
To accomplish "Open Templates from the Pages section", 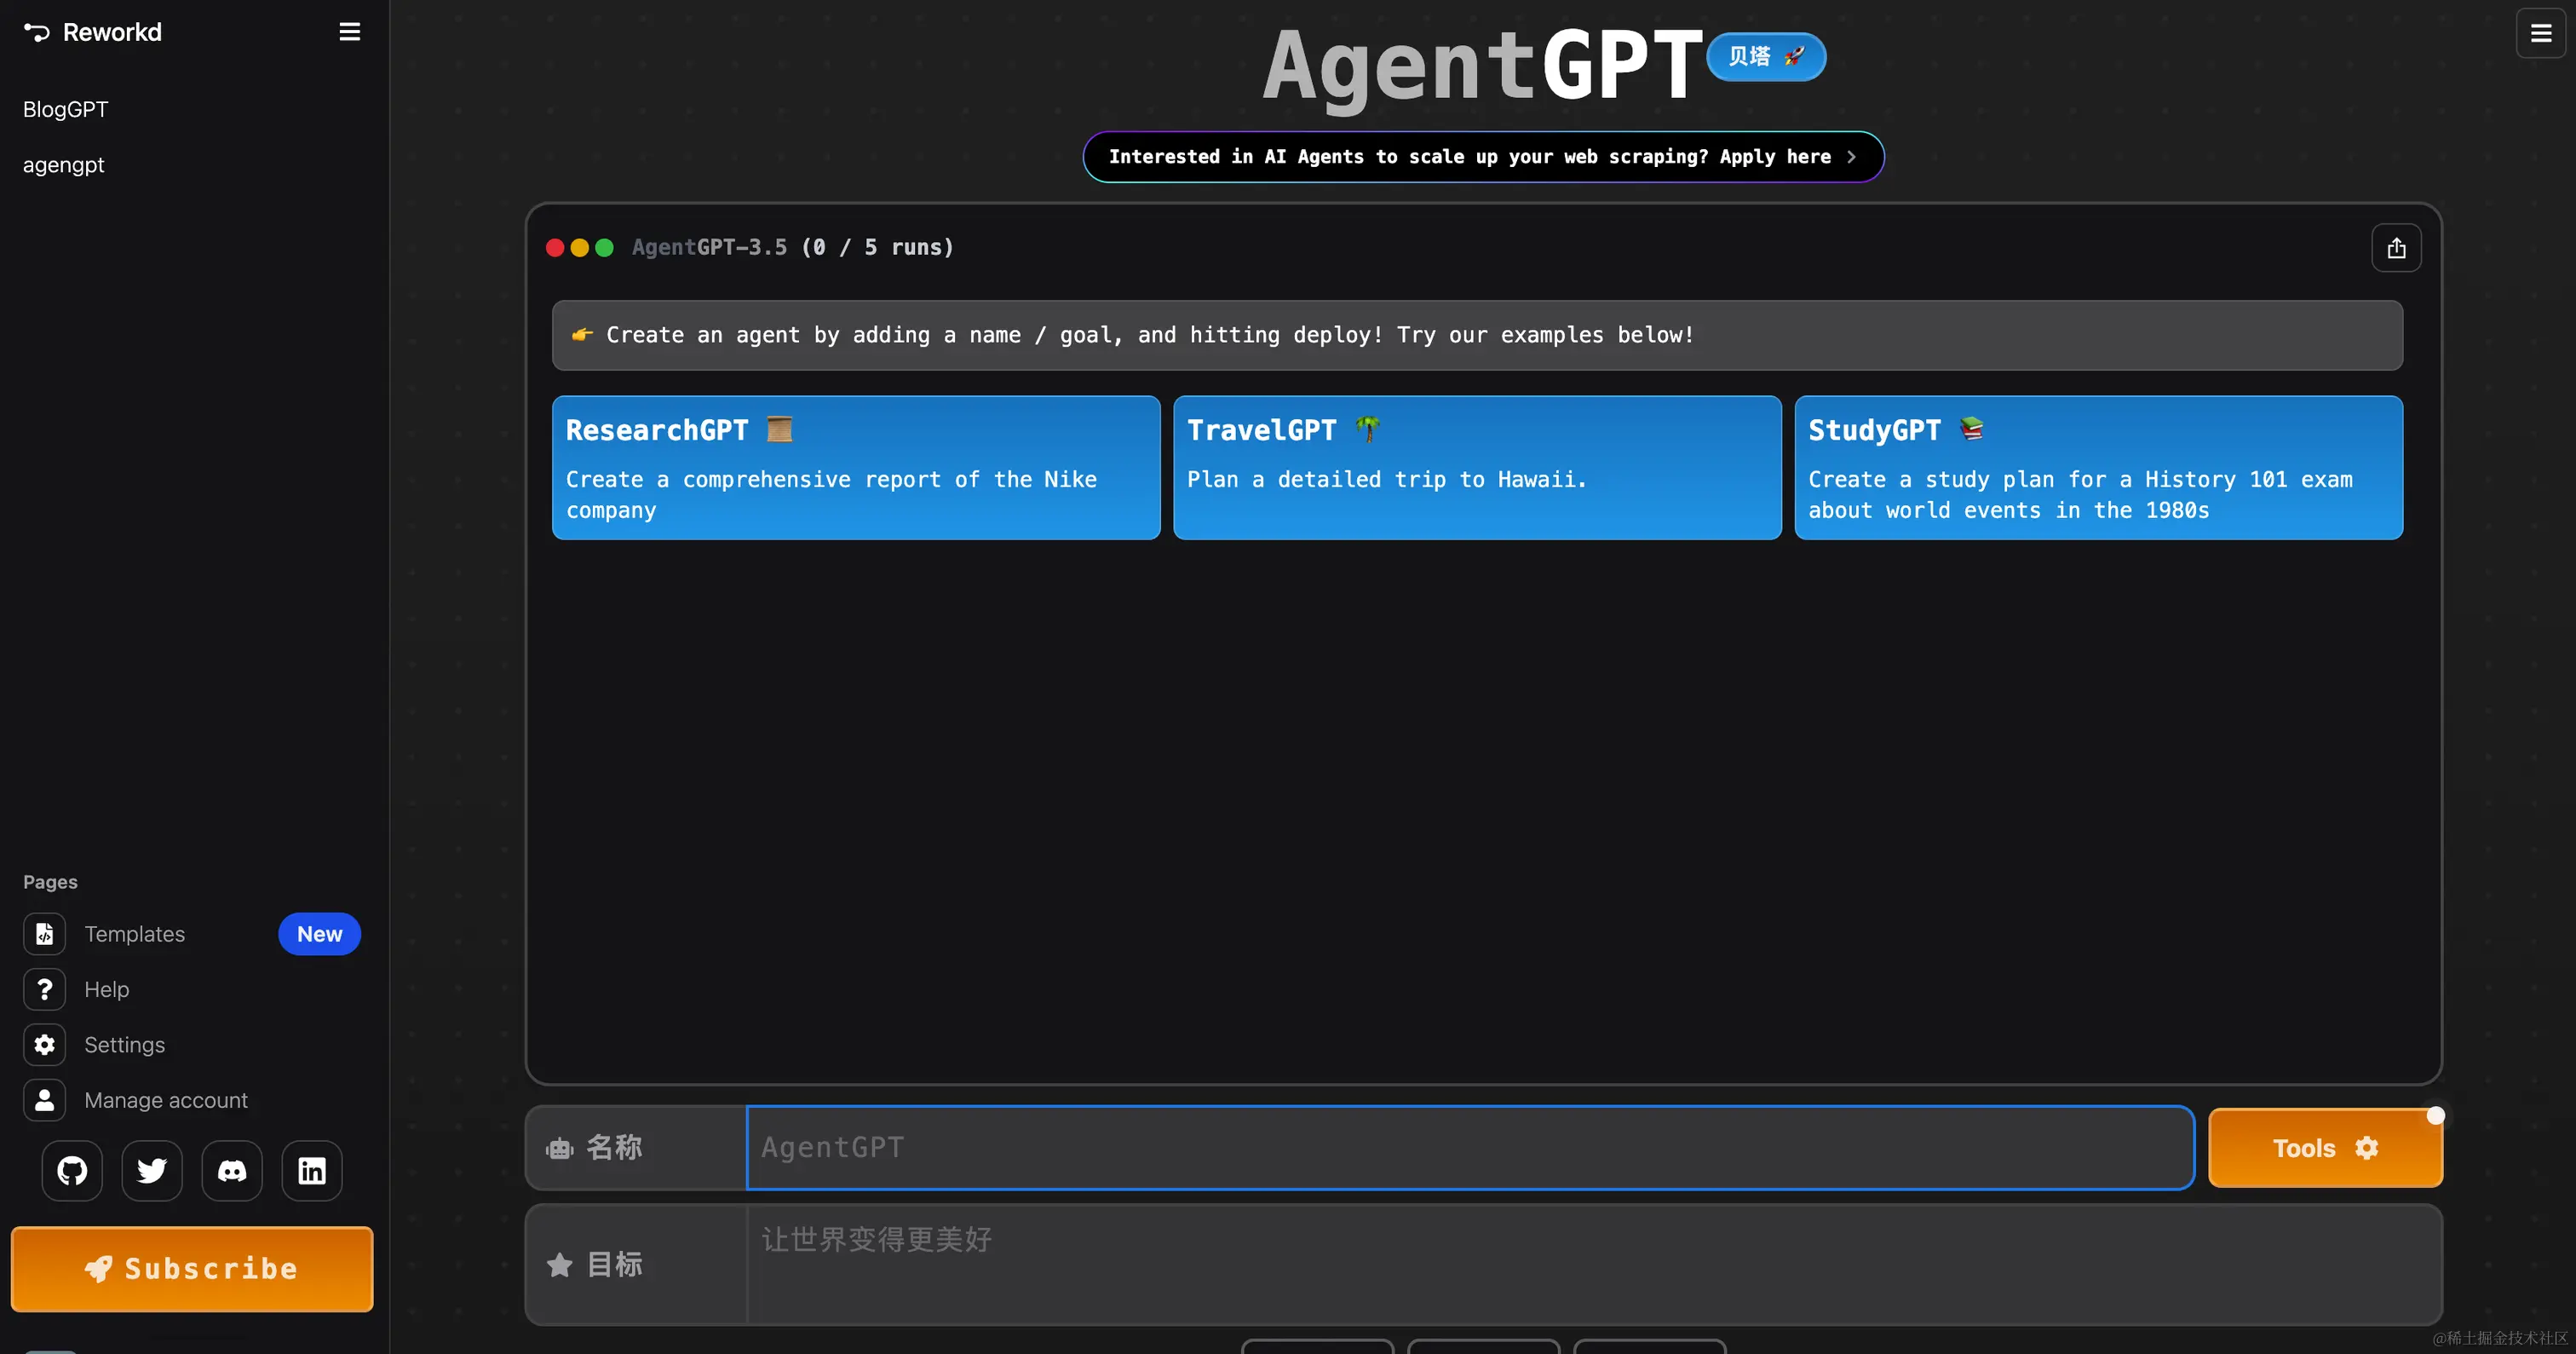I will click(x=134, y=933).
